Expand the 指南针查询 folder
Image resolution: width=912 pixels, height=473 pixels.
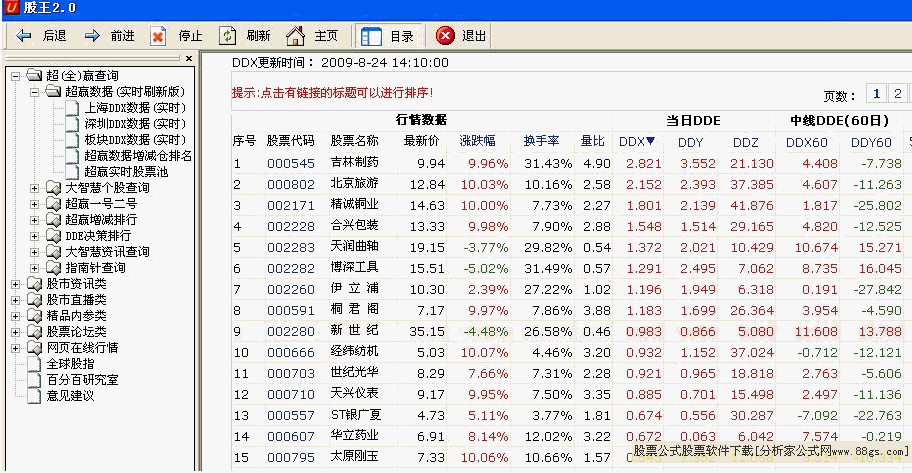point(34,268)
